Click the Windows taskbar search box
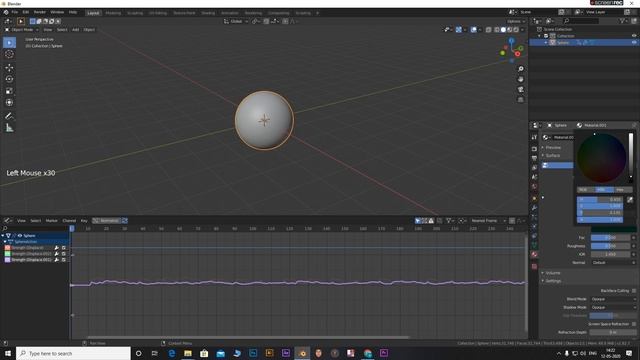 (x=73, y=353)
